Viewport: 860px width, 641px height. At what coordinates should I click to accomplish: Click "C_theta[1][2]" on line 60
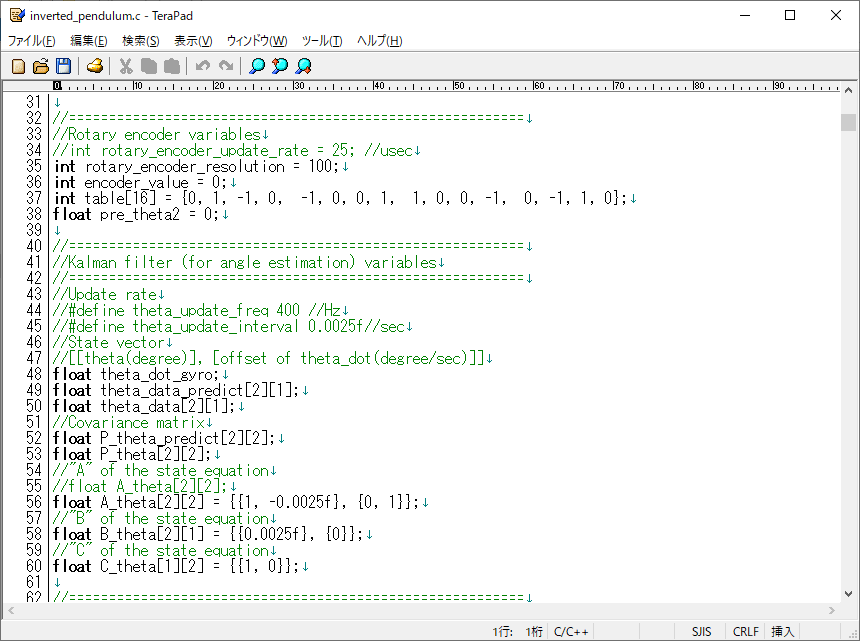coord(152,566)
